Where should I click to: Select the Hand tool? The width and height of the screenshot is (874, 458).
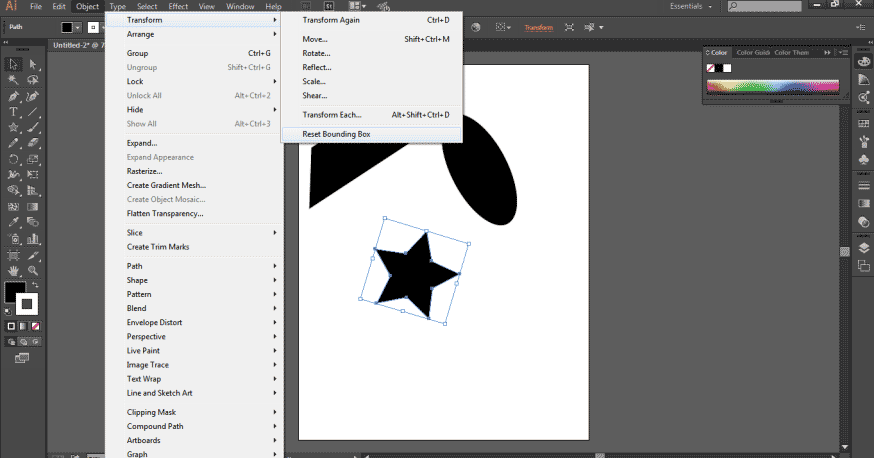point(13,271)
